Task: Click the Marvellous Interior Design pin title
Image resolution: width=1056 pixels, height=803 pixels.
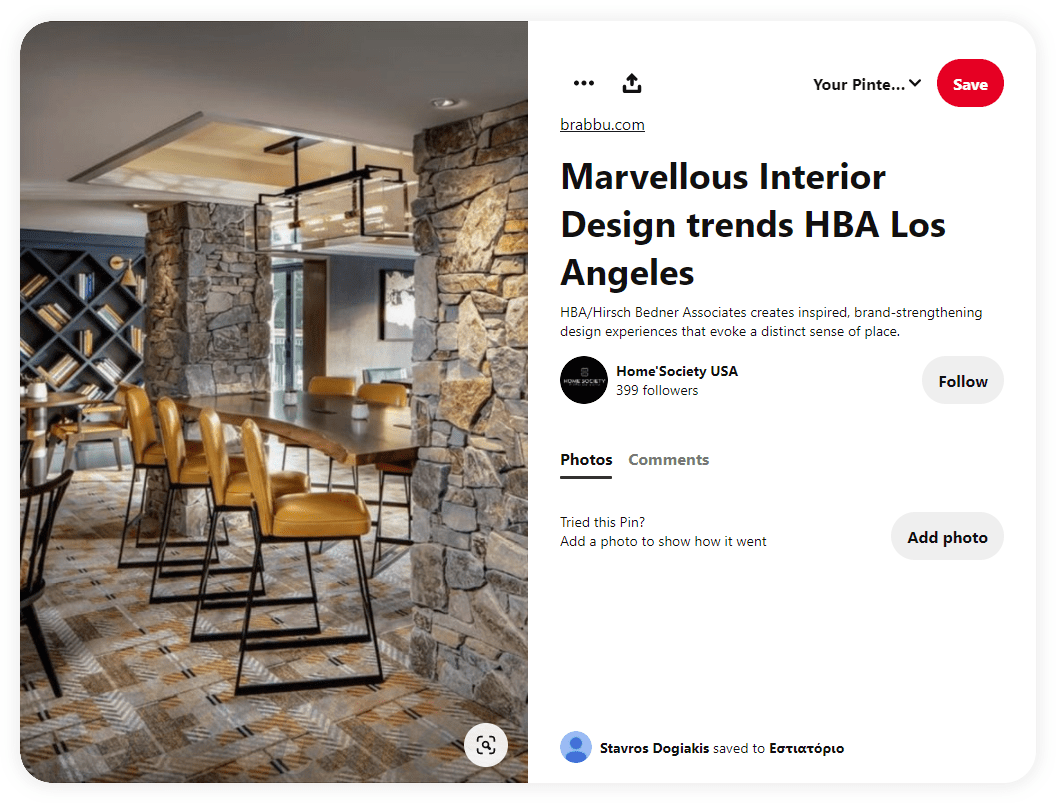Action: click(x=753, y=224)
